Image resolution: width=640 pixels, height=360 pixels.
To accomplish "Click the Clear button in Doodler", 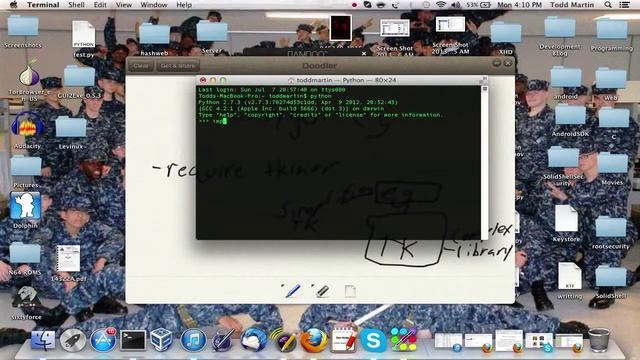I will [x=141, y=66].
